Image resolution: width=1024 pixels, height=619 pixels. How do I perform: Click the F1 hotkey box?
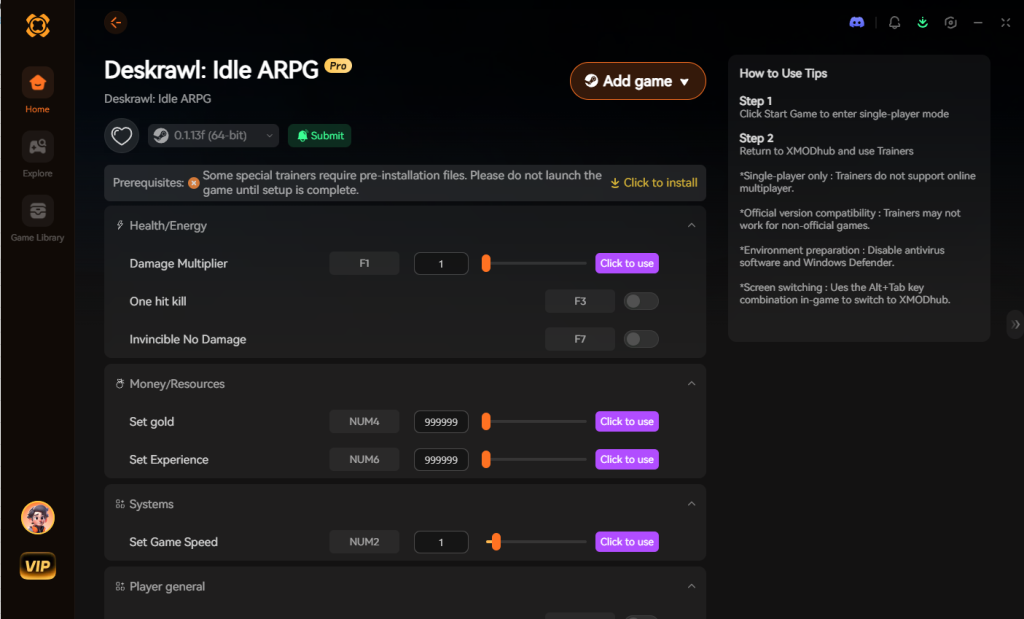pyautogui.click(x=364, y=263)
